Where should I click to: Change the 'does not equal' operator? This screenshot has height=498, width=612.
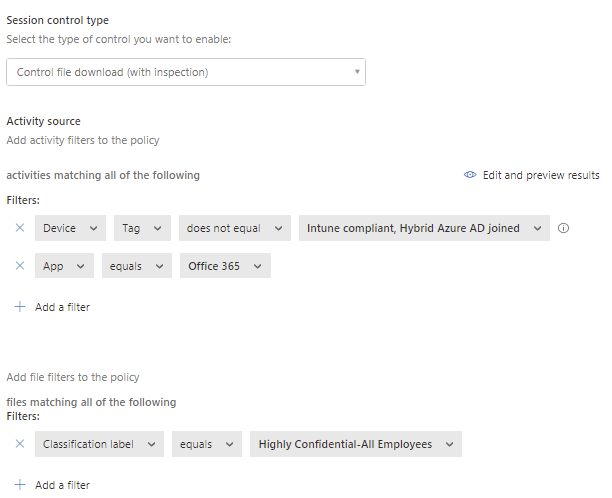(235, 228)
